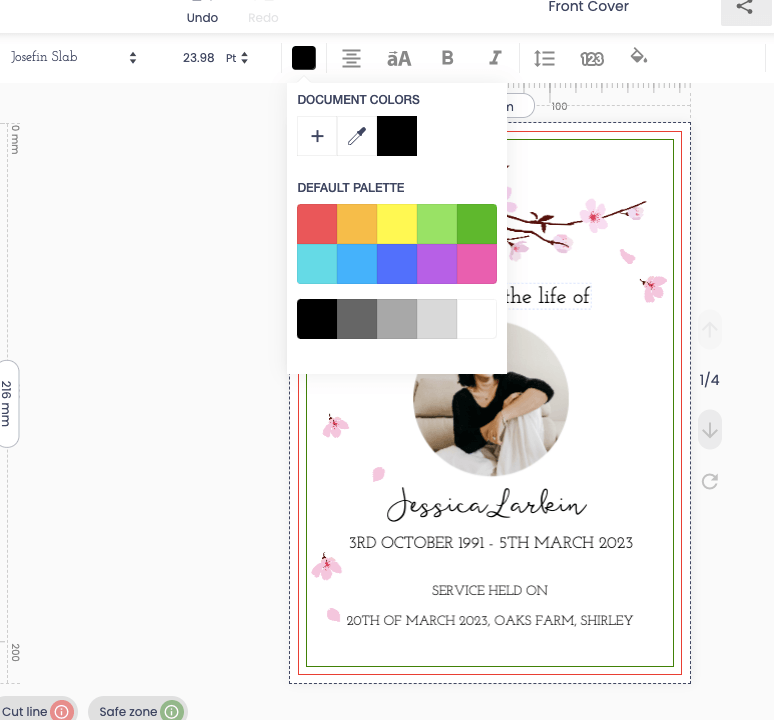Add a new document color with plus
The image size is (774, 720).
(x=317, y=136)
